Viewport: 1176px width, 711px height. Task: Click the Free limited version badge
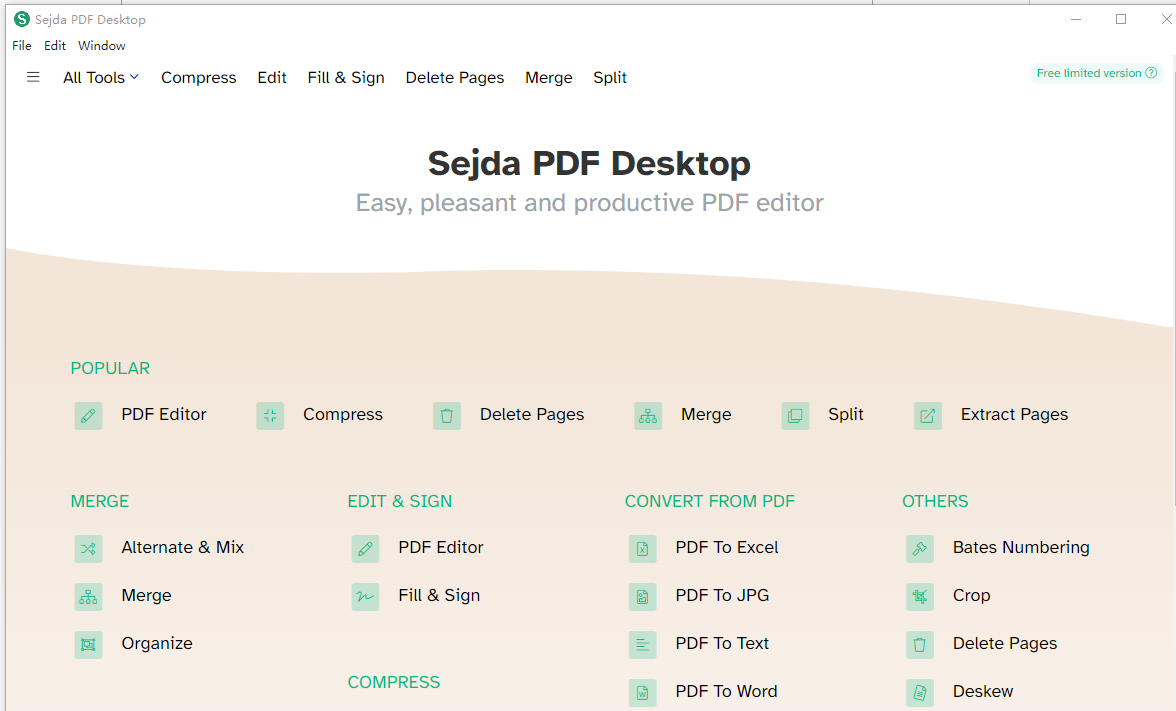tap(1096, 73)
